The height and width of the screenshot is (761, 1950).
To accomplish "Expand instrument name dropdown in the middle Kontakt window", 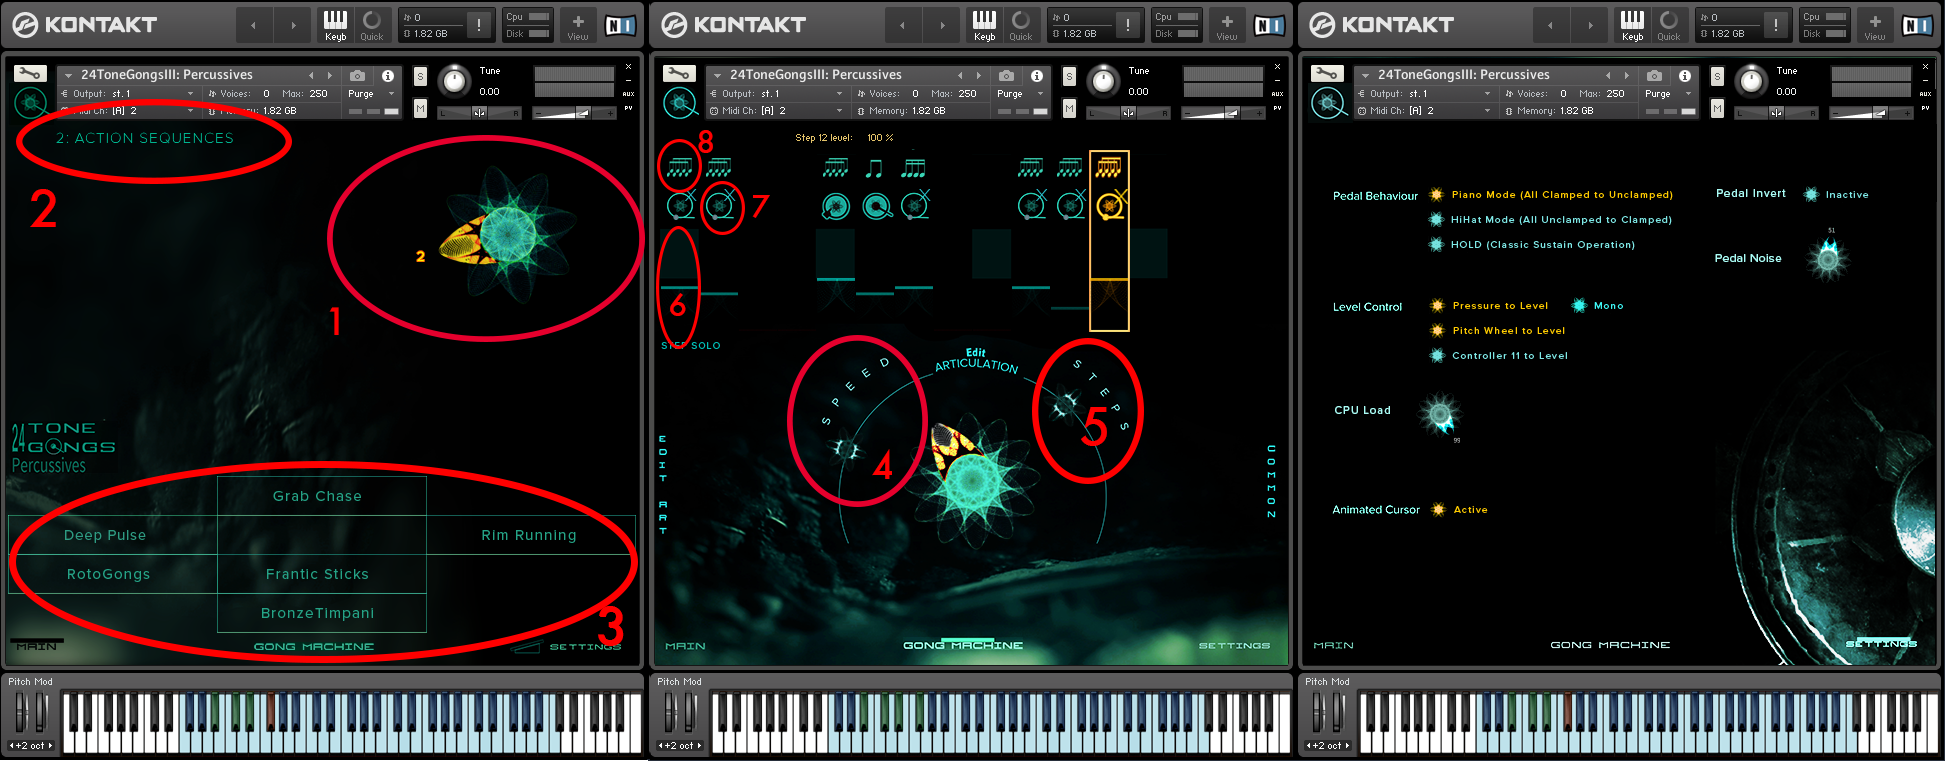I will pyautogui.click(x=717, y=75).
